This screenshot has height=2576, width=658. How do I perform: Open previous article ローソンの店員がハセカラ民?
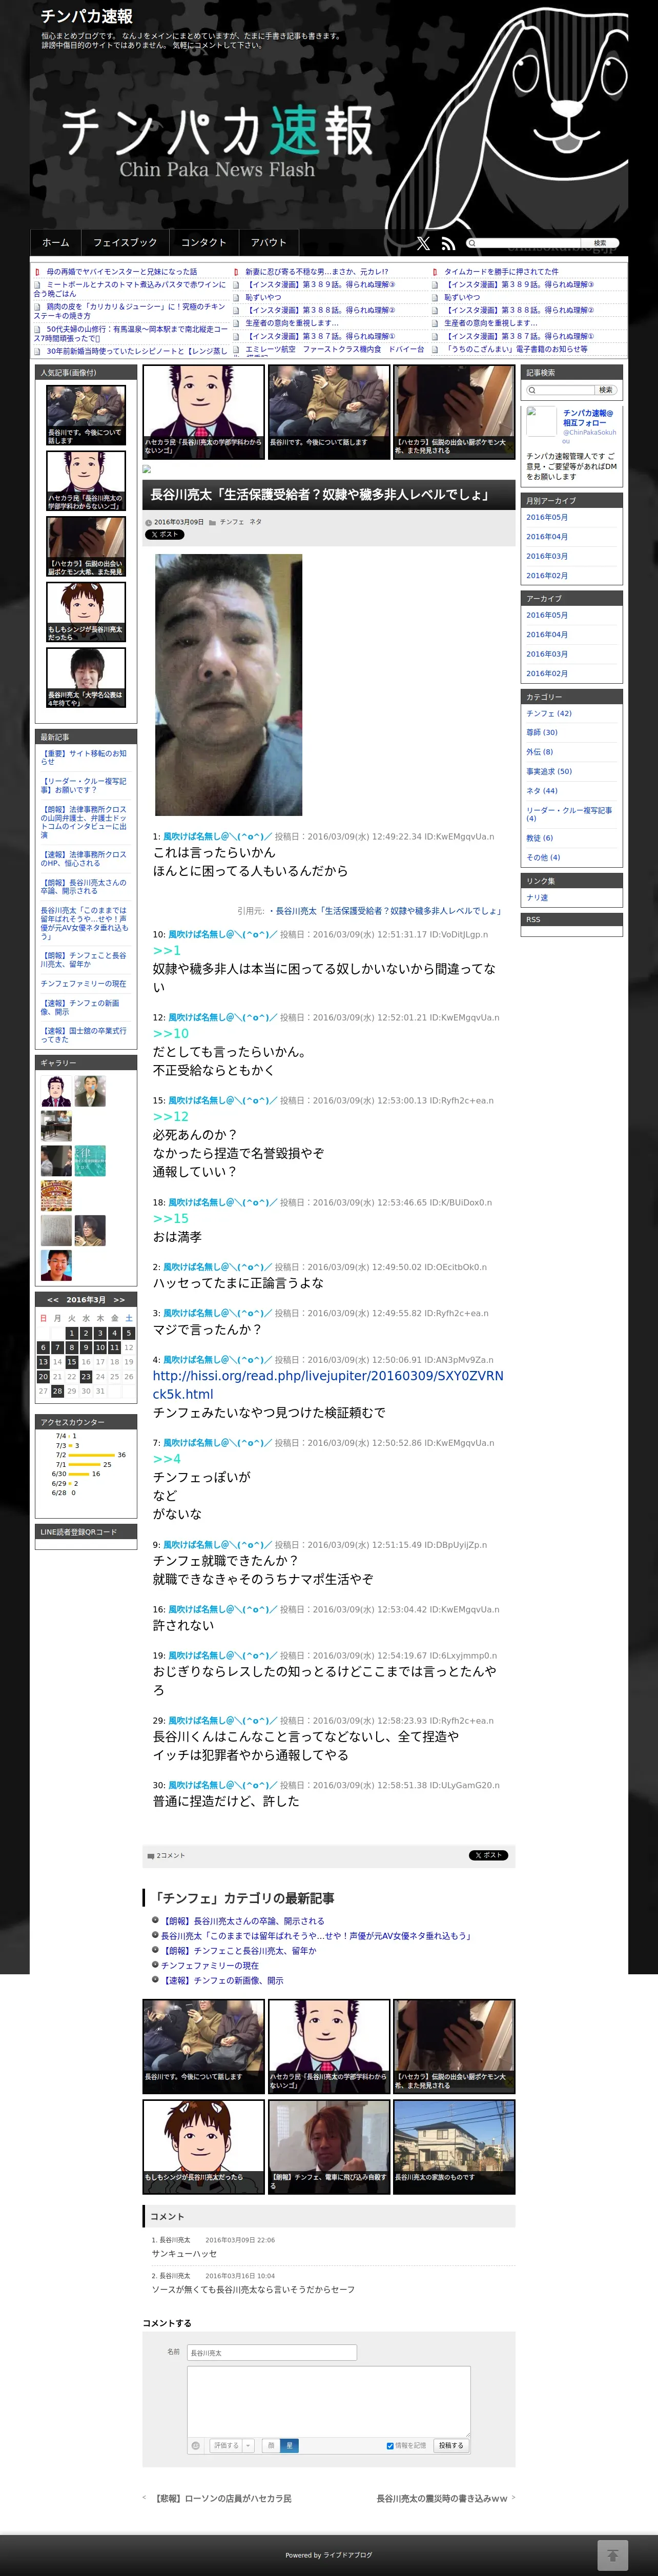223,2498
